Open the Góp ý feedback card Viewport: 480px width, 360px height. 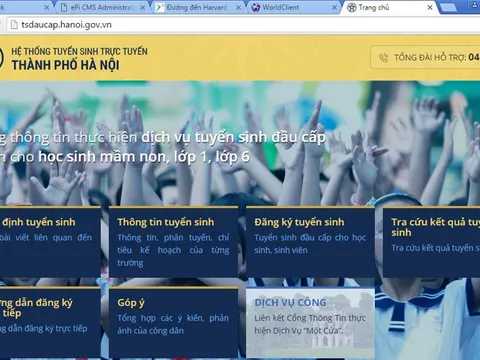point(173,322)
